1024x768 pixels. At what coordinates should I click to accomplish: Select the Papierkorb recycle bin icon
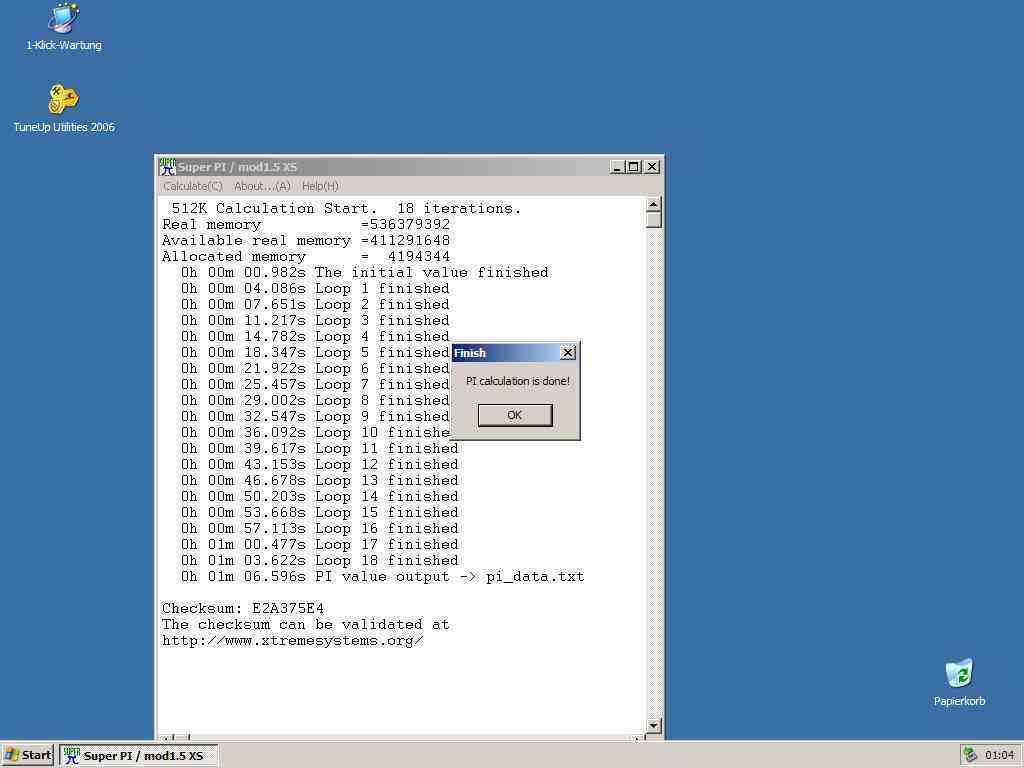click(x=959, y=682)
